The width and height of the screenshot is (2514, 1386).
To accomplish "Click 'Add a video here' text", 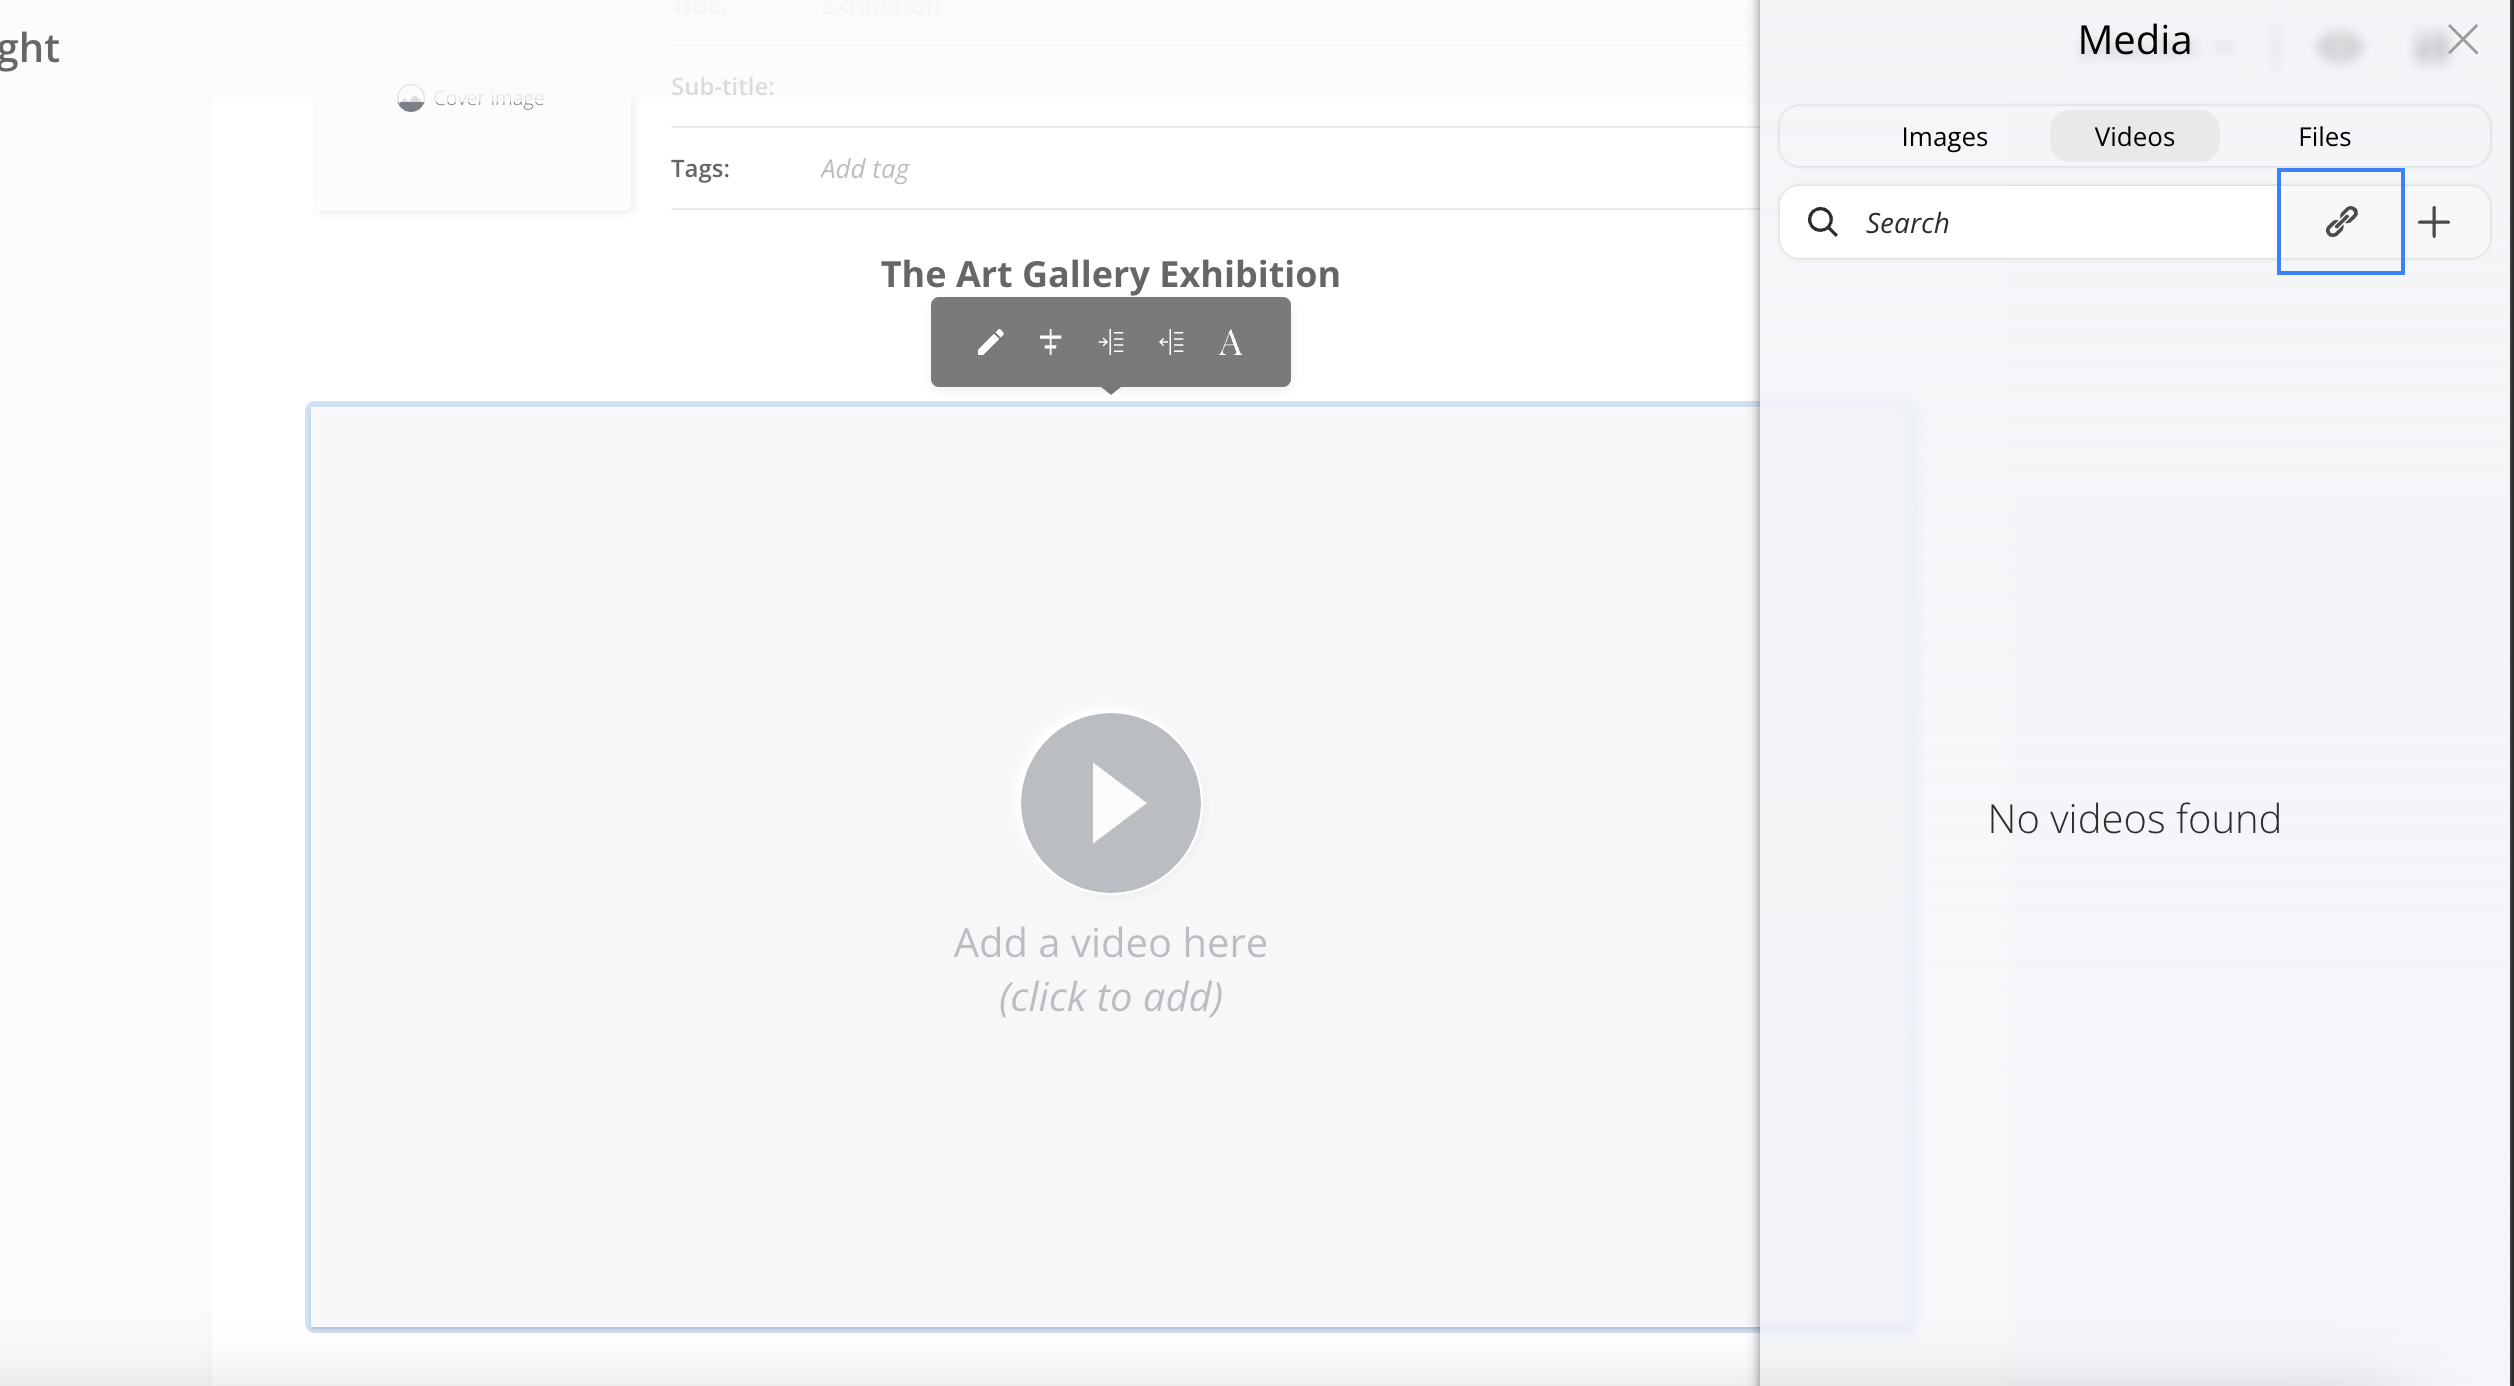I will coord(1110,943).
